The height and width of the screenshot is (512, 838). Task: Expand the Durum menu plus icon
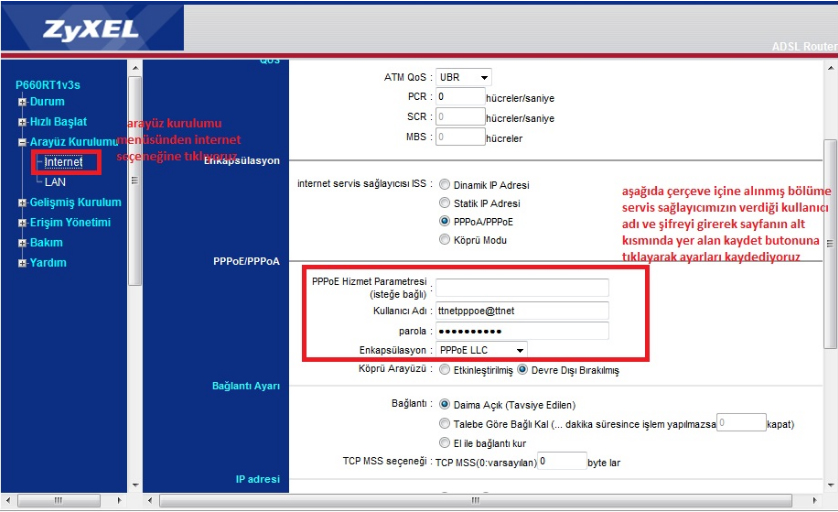click(21, 102)
